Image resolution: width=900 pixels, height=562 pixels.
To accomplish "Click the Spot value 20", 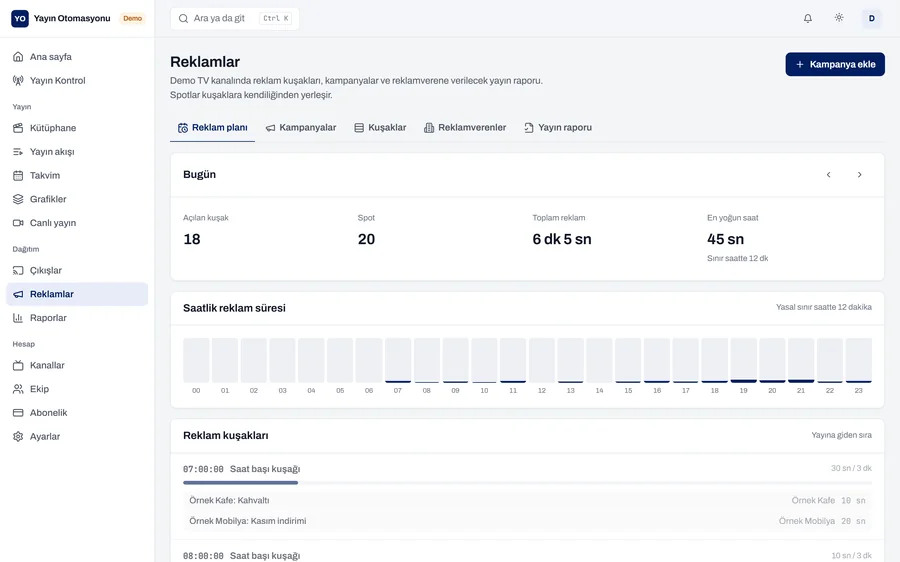I will (x=366, y=239).
